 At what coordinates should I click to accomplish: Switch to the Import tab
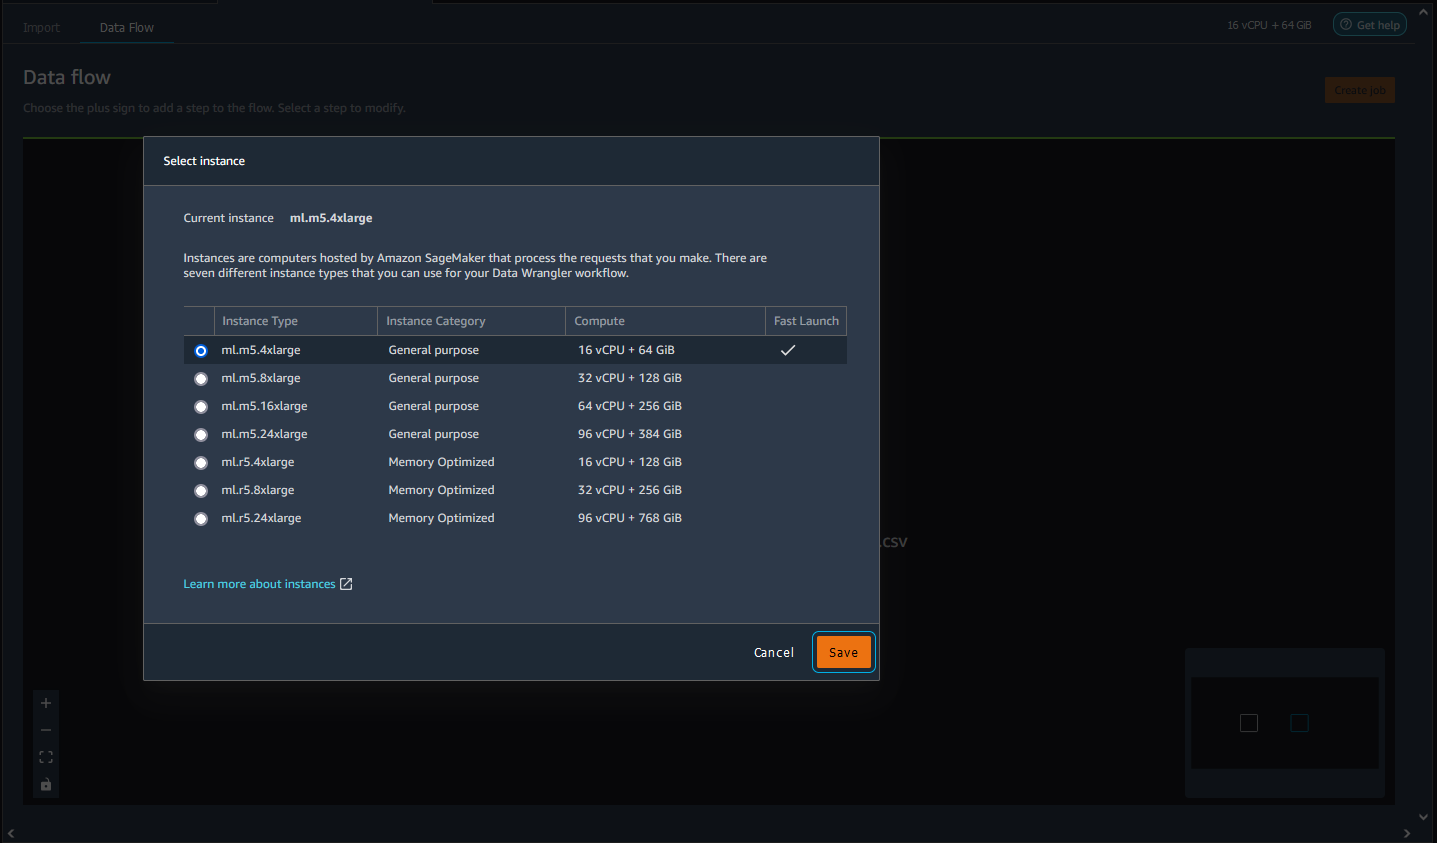tap(41, 27)
